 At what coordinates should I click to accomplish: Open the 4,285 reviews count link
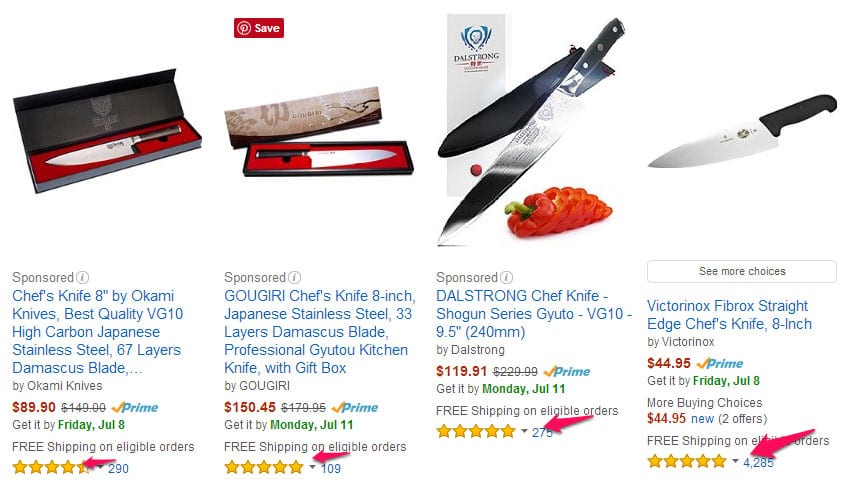tap(758, 462)
